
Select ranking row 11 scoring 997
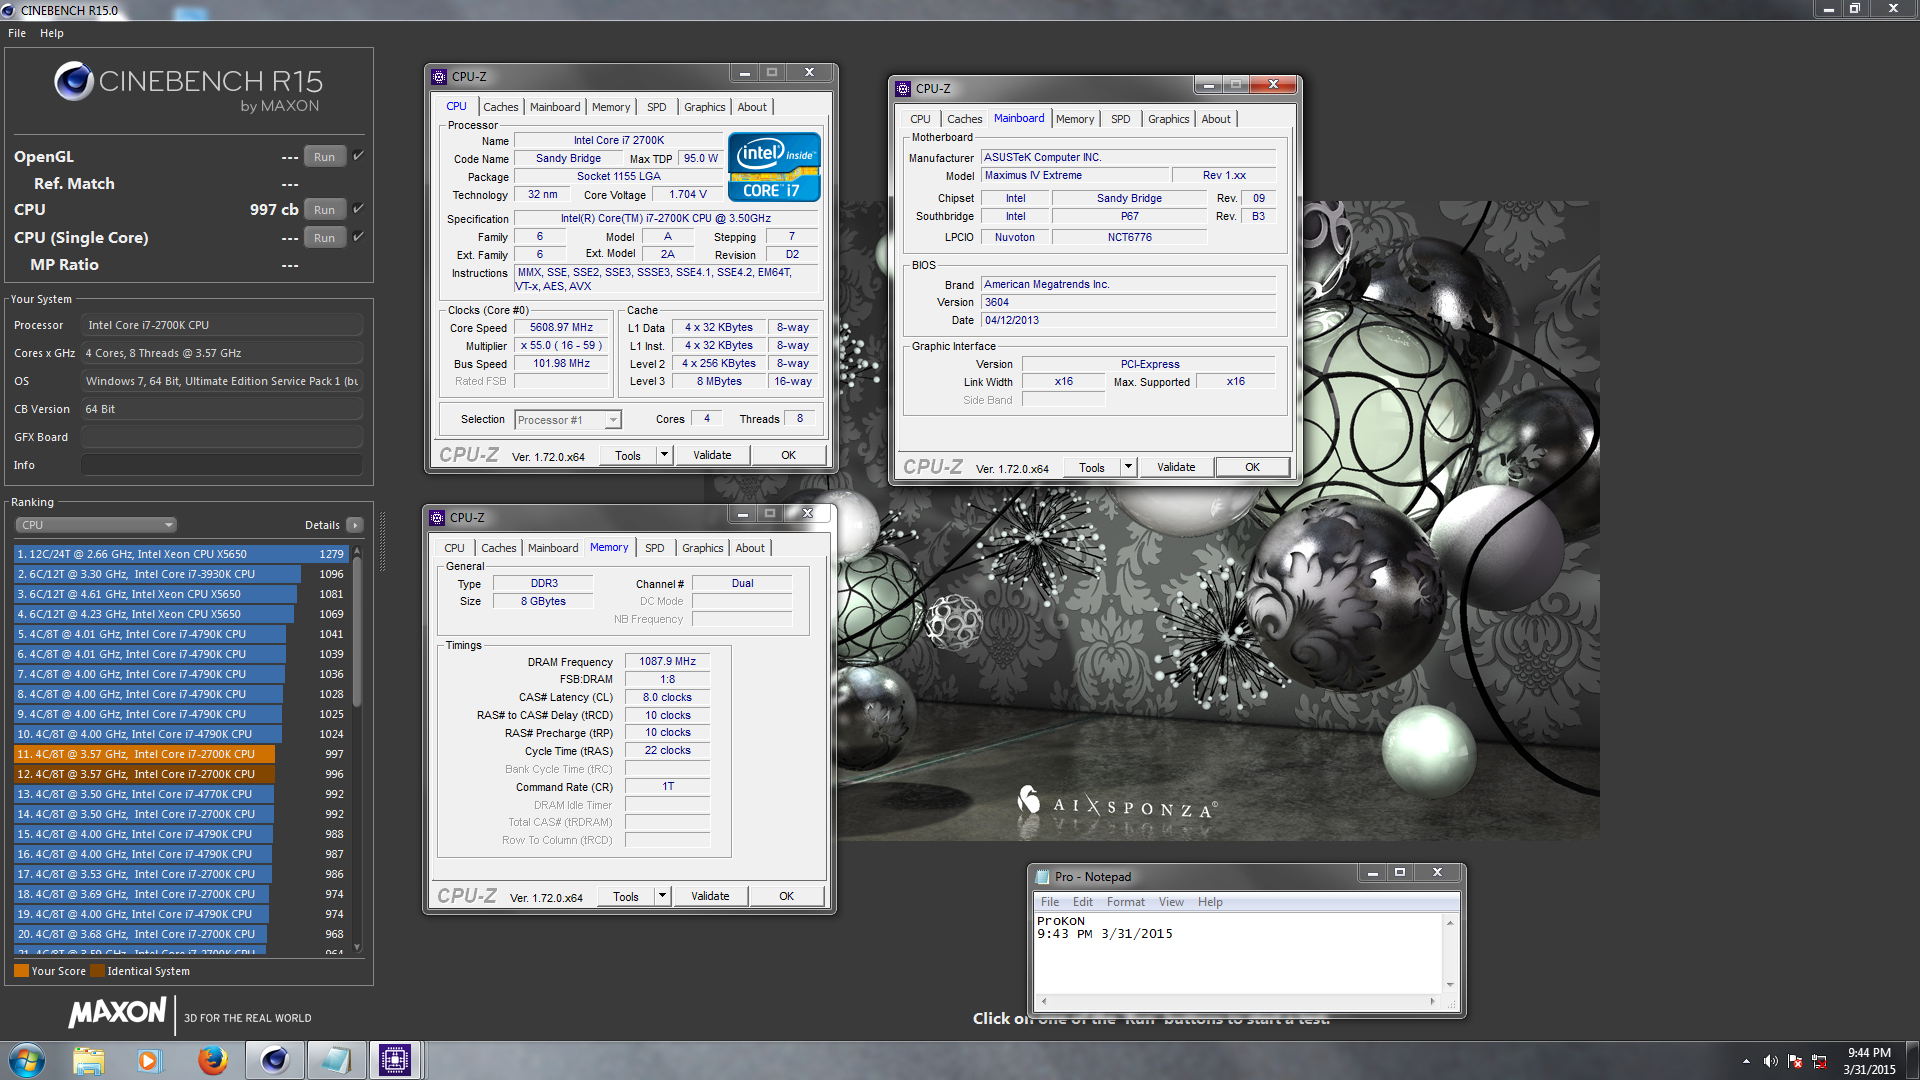pos(181,754)
